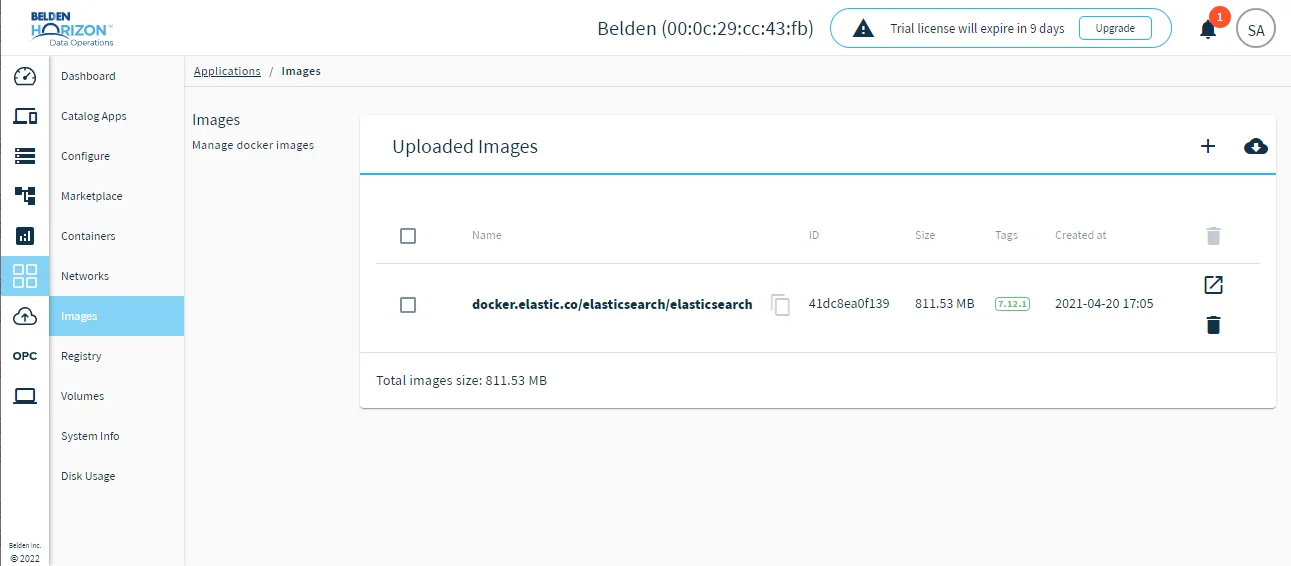Click the bar chart report icon in left rail
This screenshot has width=1291, height=566.
coord(25,236)
